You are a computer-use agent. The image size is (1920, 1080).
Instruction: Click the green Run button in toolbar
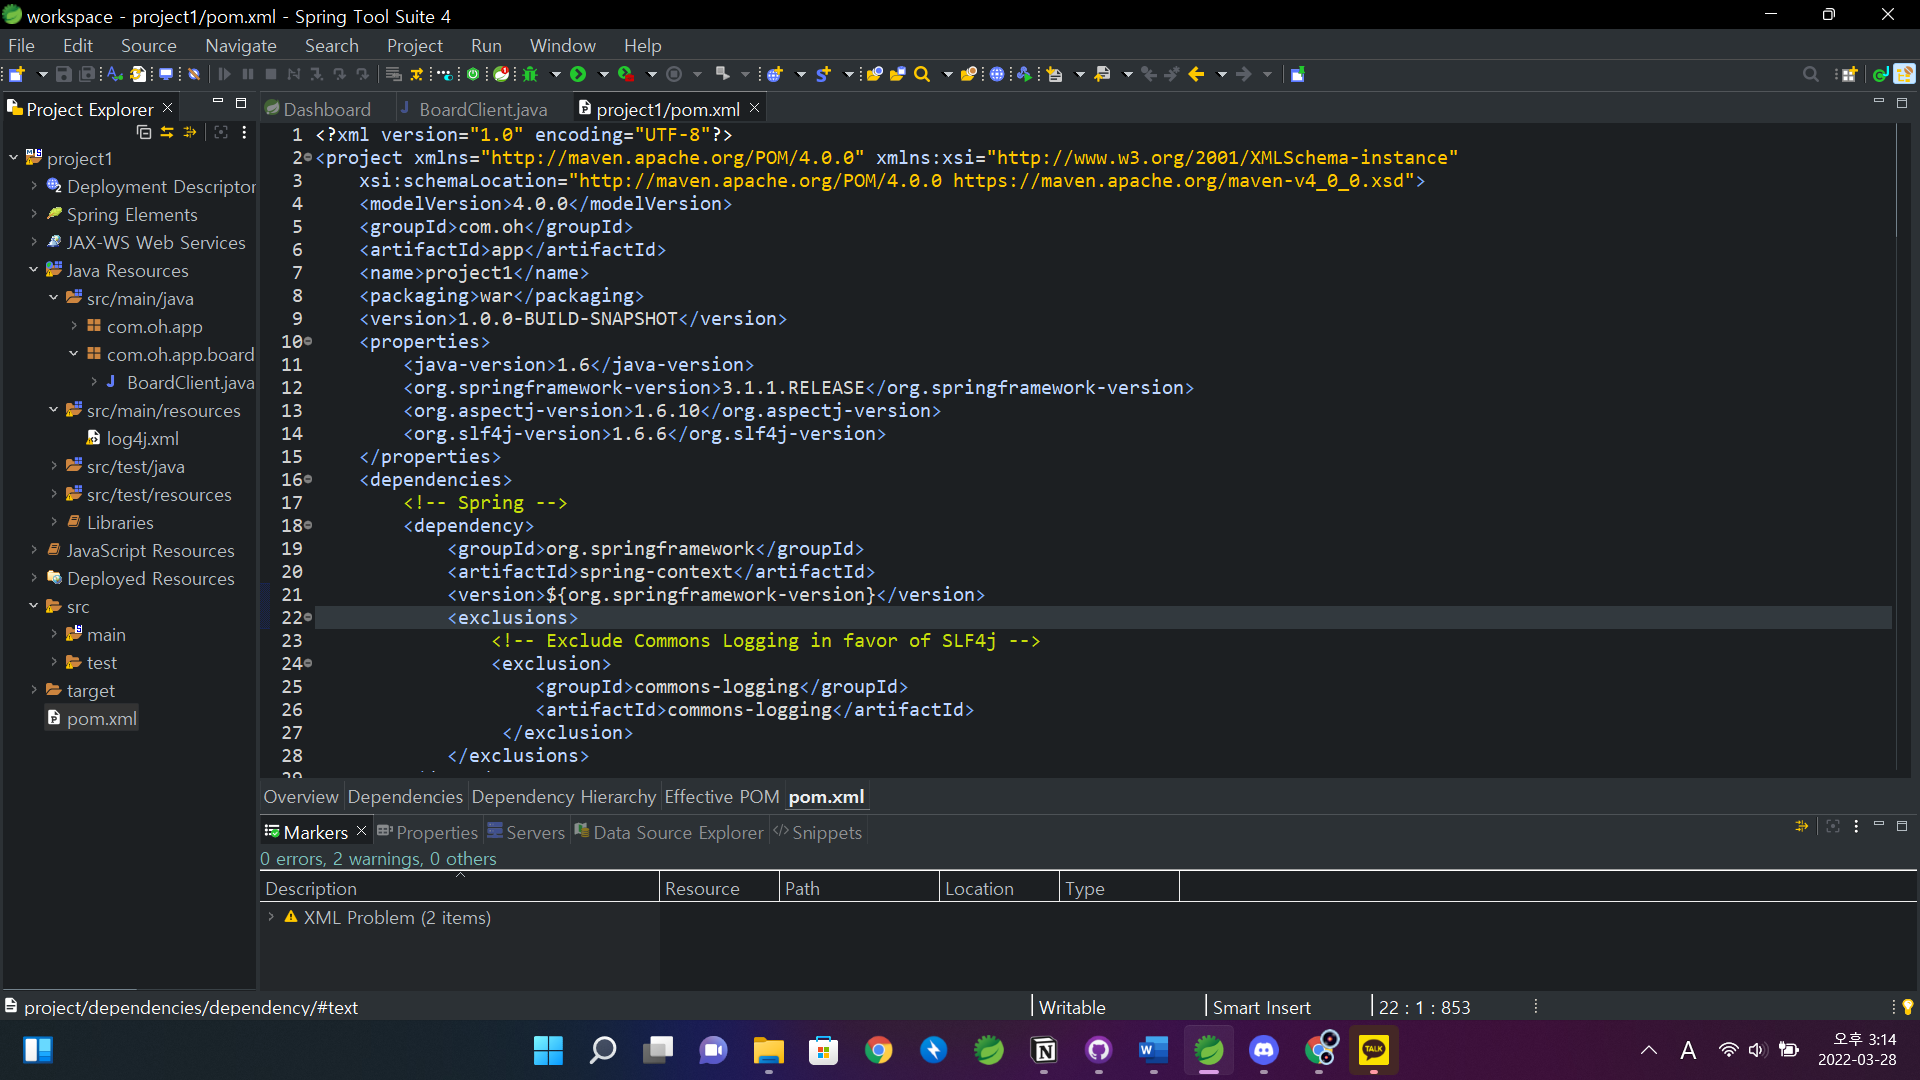pos(578,74)
